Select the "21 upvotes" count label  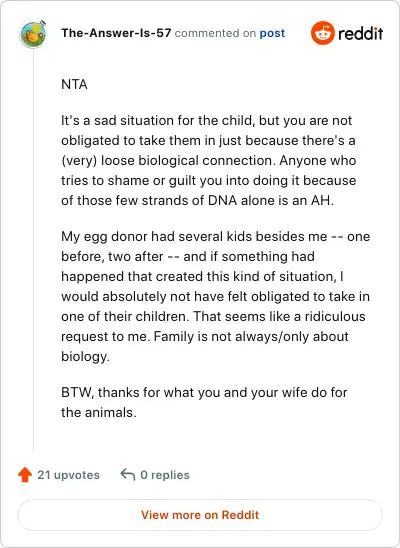pyautogui.click(x=68, y=475)
